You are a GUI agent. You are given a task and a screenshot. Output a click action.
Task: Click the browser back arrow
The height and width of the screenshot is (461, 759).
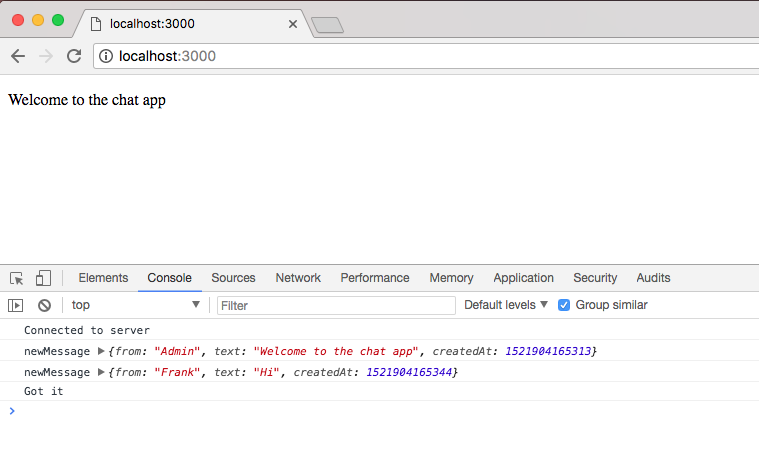(18, 56)
